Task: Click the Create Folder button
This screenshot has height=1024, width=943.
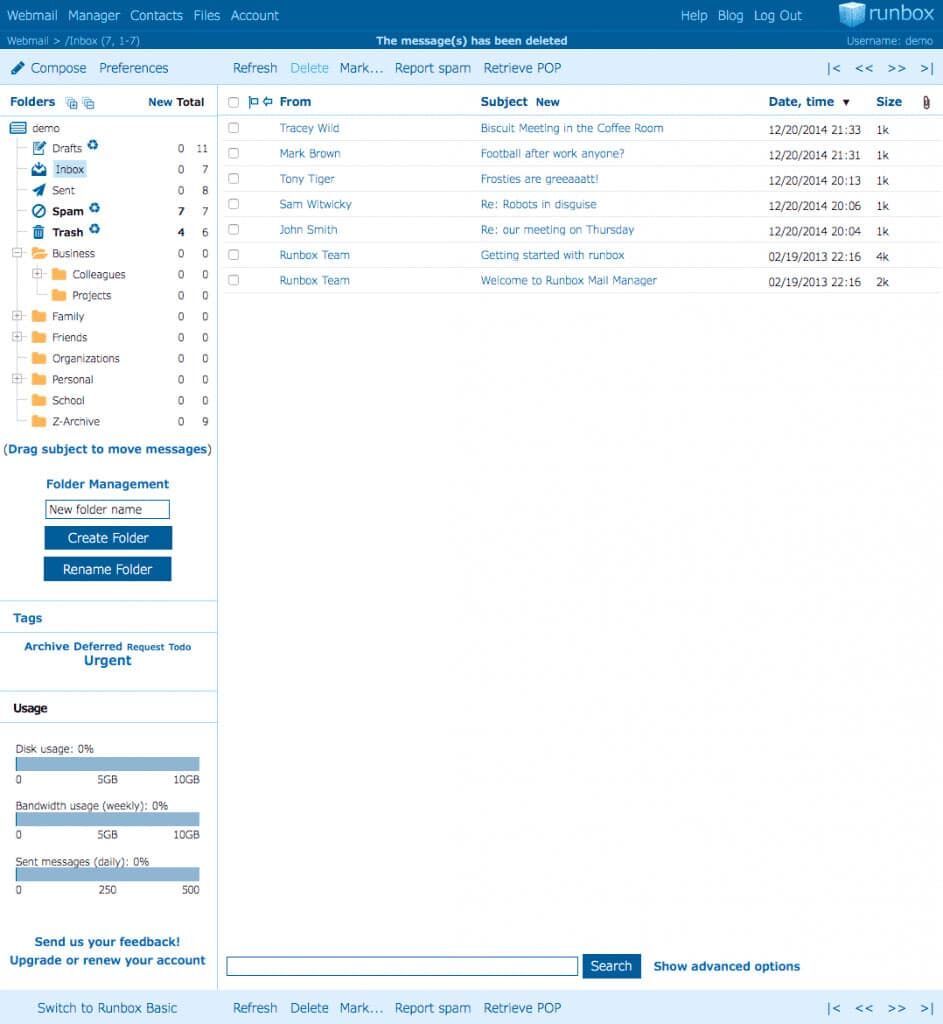Action: point(108,538)
